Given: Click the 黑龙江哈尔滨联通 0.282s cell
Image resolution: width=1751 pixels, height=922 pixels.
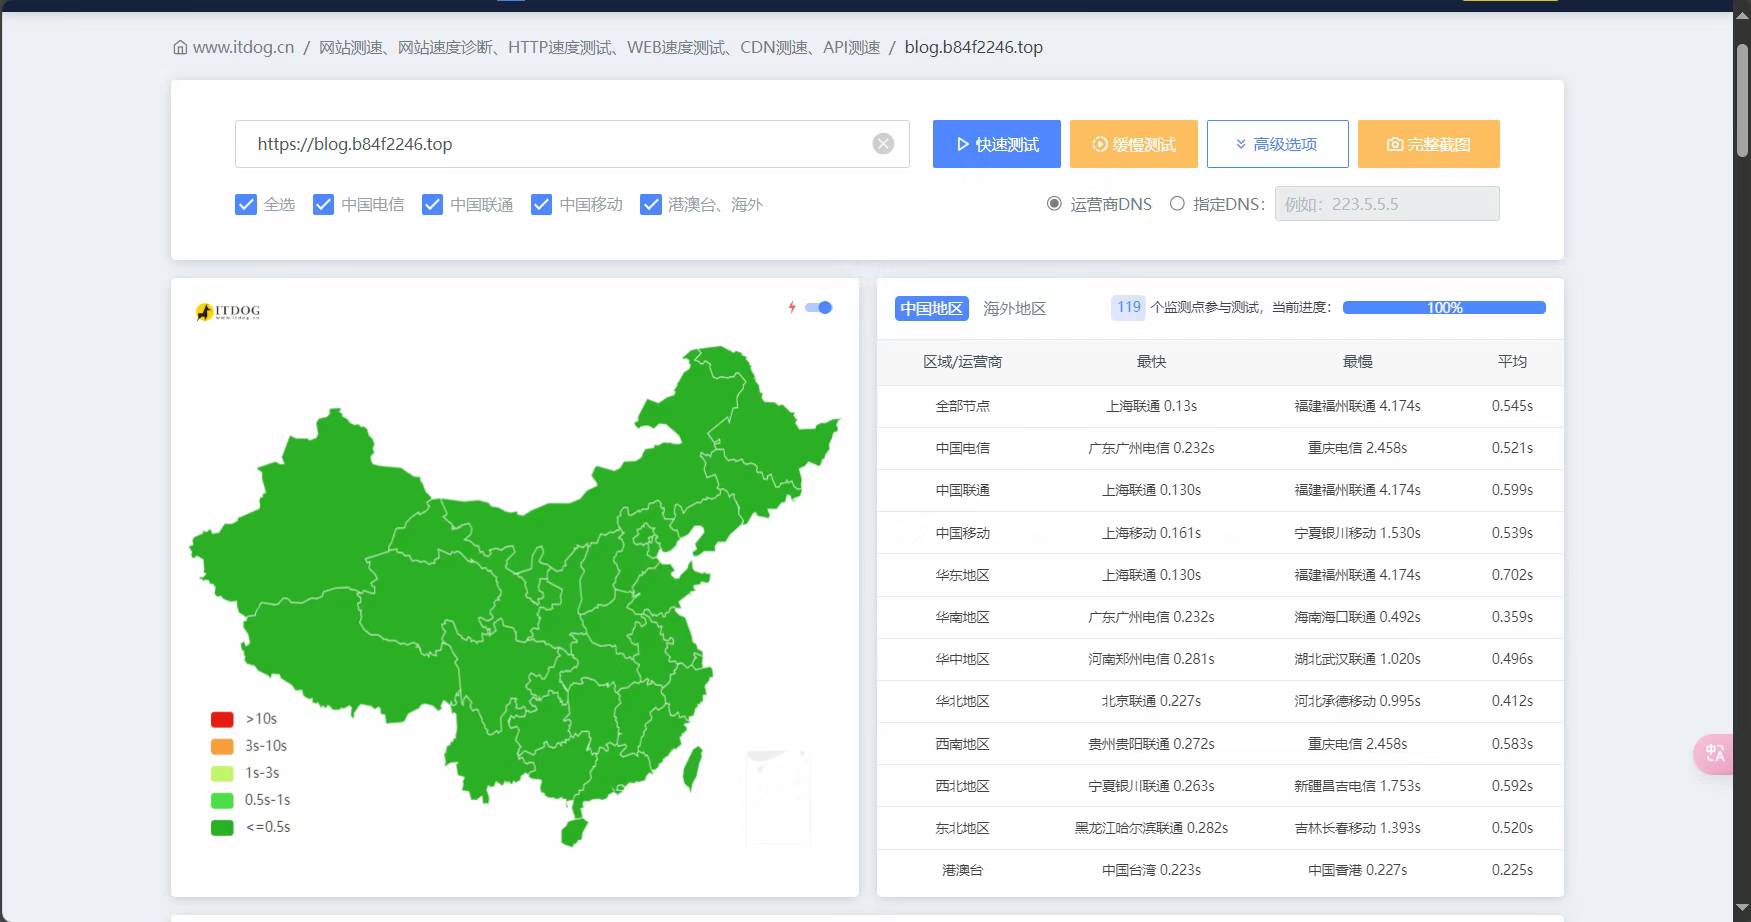Looking at the screenshot, I should [x=1151, y=828].
